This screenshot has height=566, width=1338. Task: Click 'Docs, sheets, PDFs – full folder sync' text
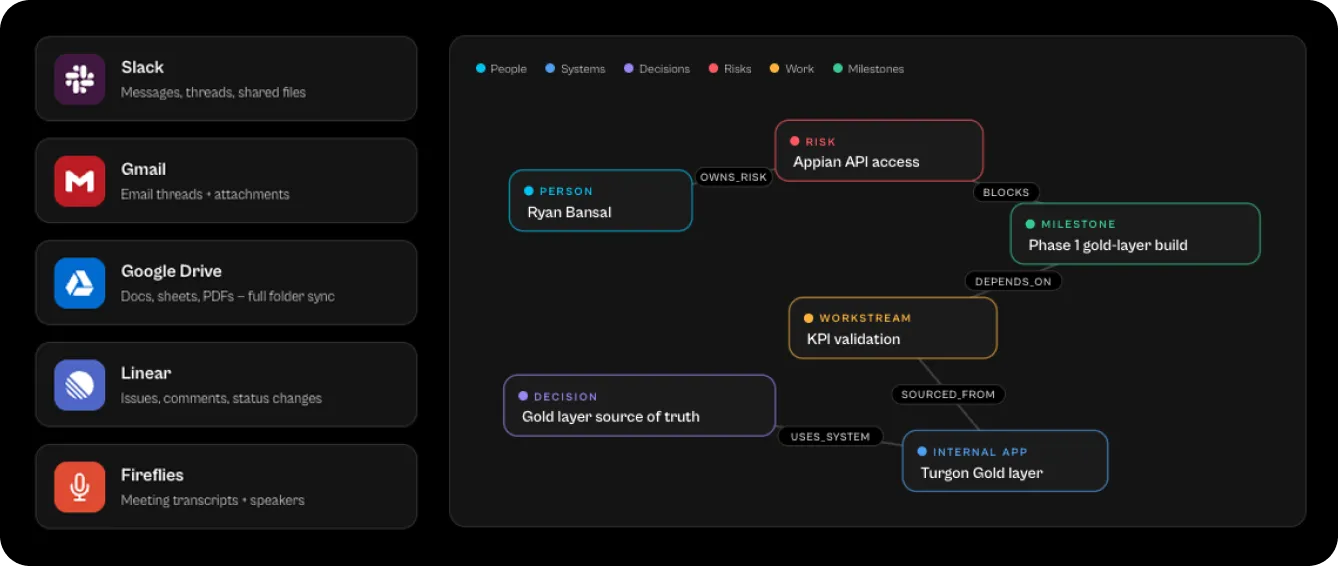pos(228,296)
